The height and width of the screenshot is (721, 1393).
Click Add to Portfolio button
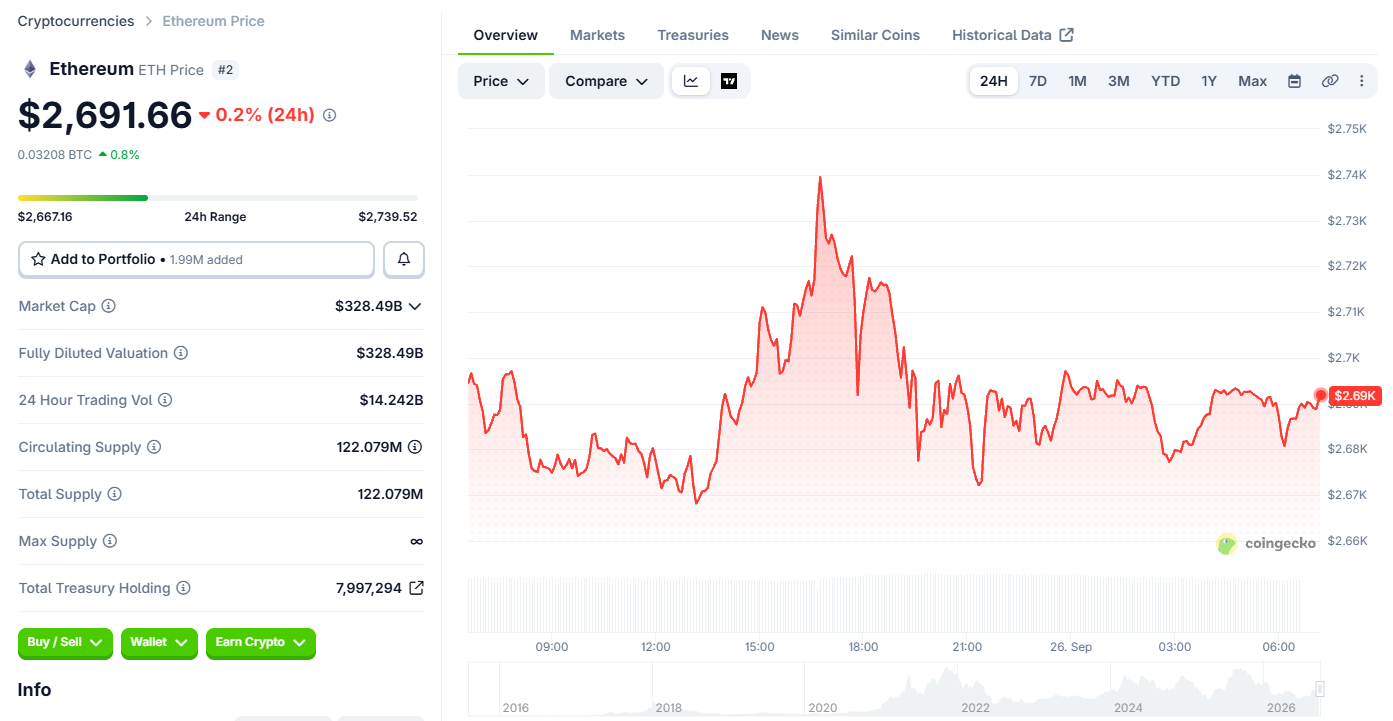(196, 259)
